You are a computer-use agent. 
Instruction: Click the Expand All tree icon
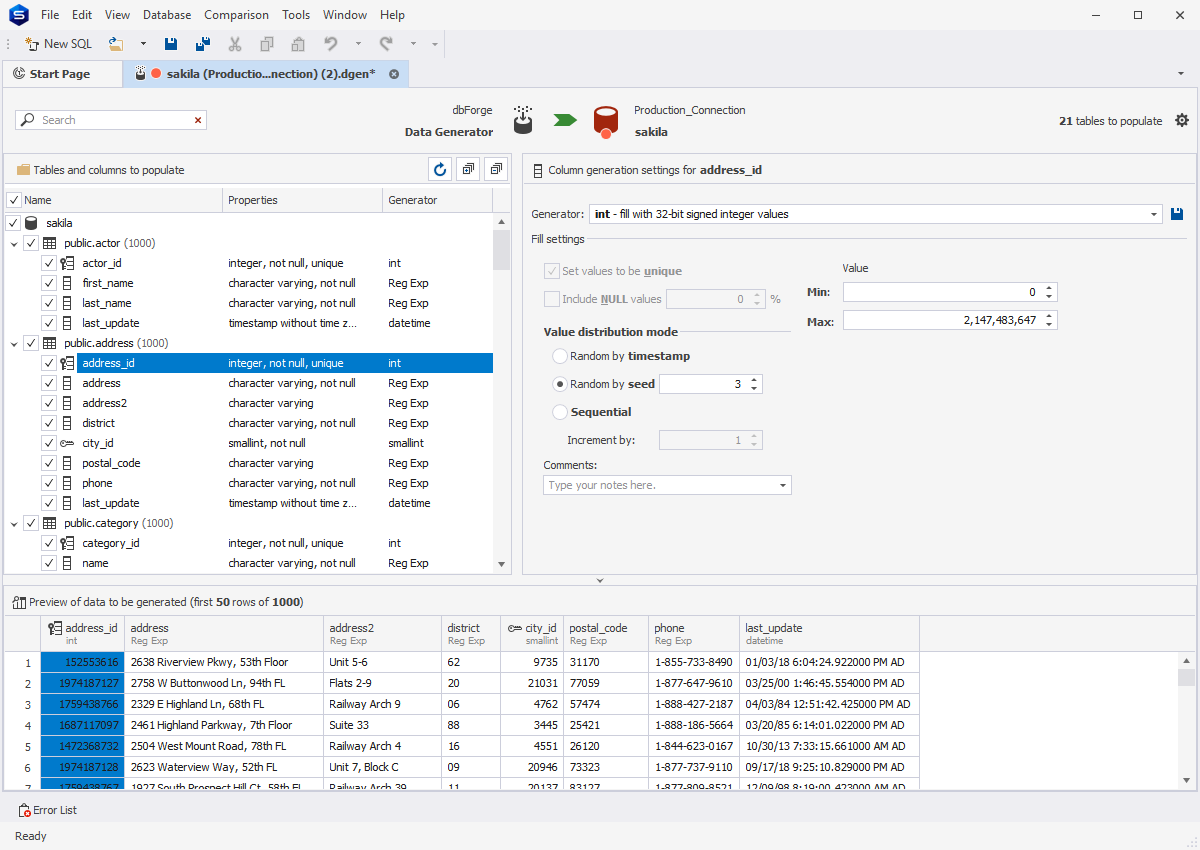pyautogui.click(x=468, y=170)
